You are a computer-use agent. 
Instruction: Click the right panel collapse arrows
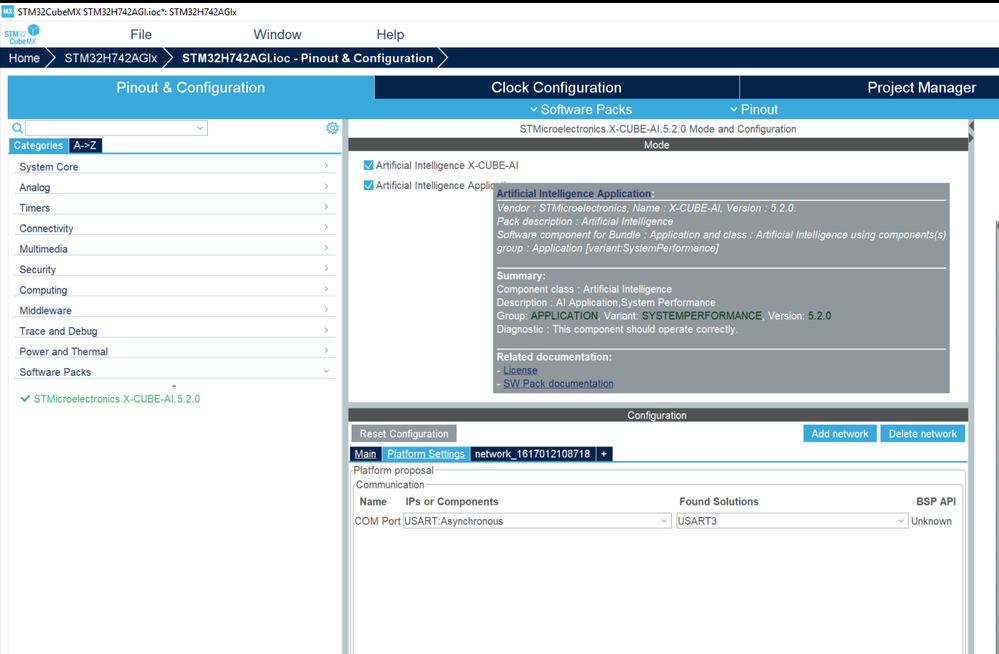point(971,132)
